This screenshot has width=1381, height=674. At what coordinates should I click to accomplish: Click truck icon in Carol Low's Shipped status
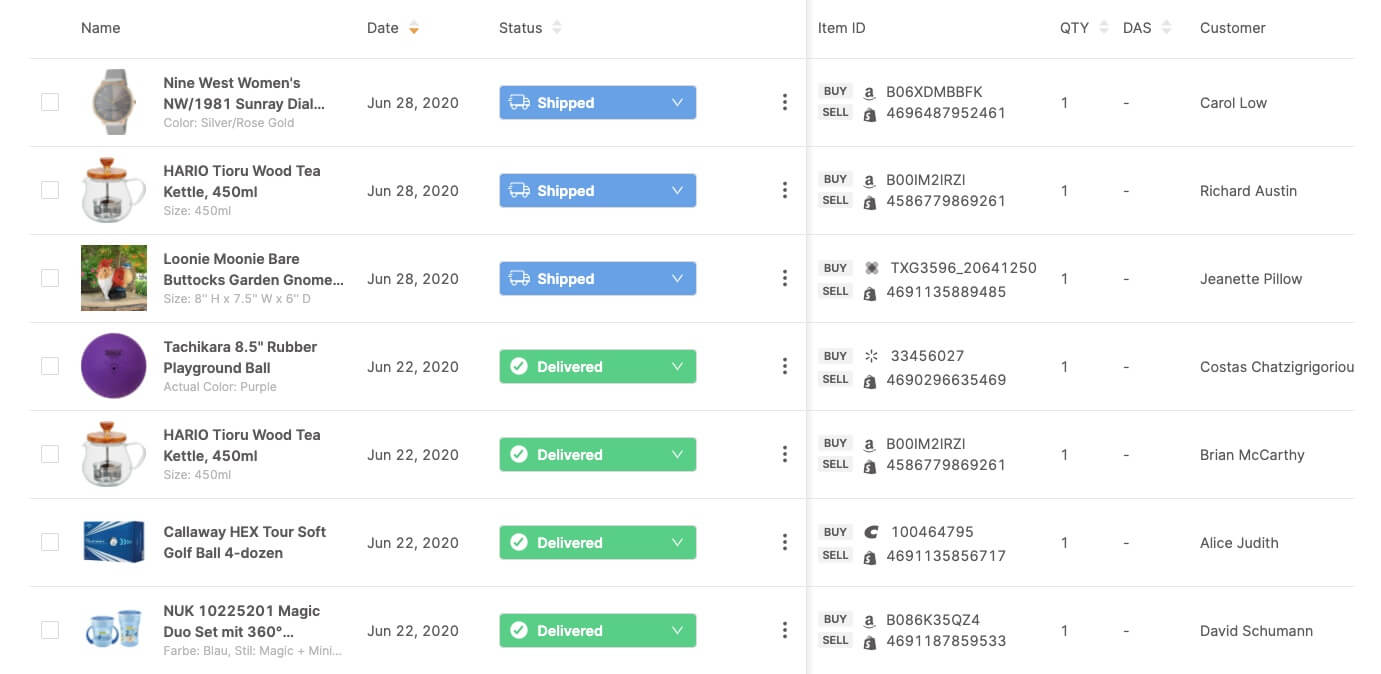pos(519,102)
